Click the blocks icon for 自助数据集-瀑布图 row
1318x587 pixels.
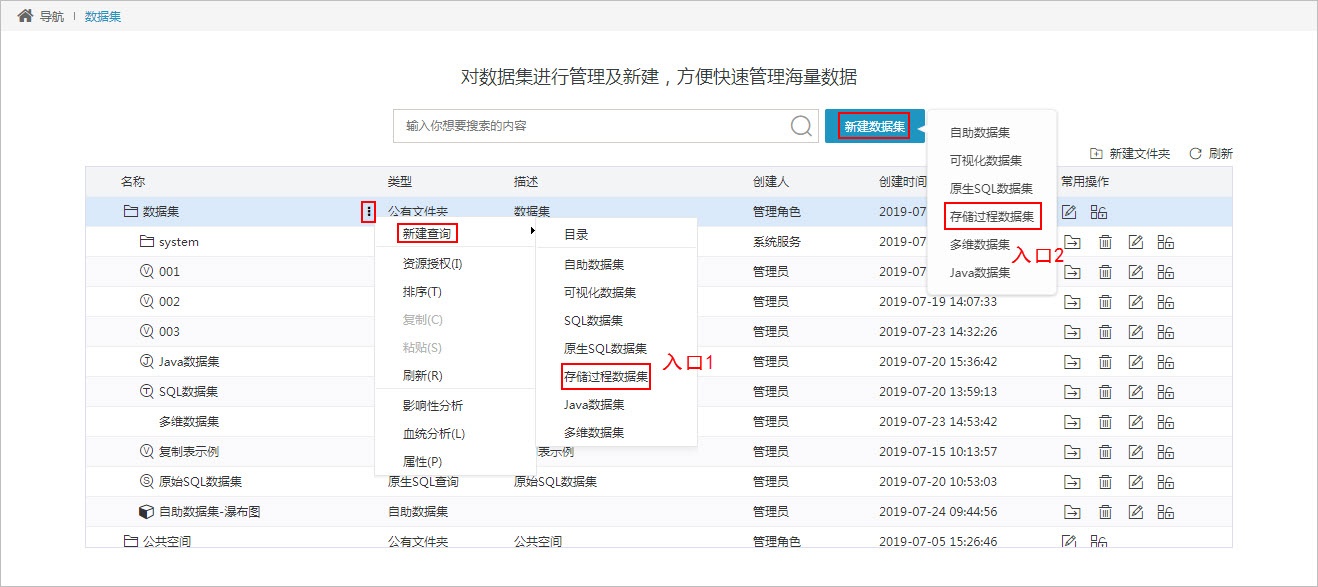click(x=1165, y=512)
